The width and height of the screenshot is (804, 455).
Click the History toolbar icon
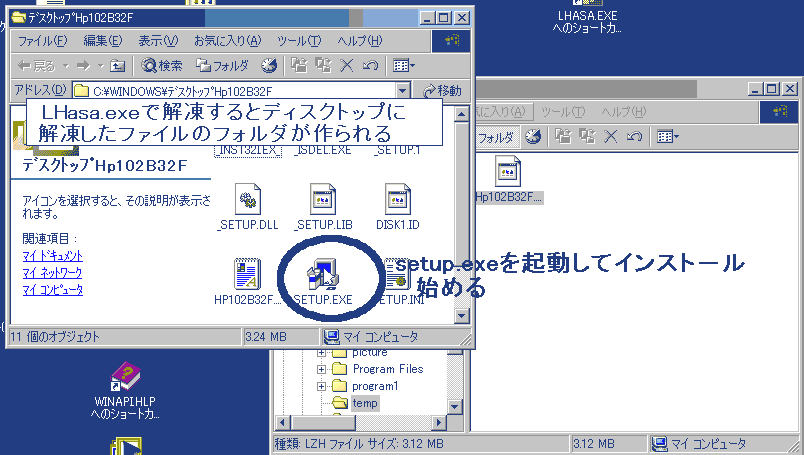pyautogui.click(x=269, y=66)
